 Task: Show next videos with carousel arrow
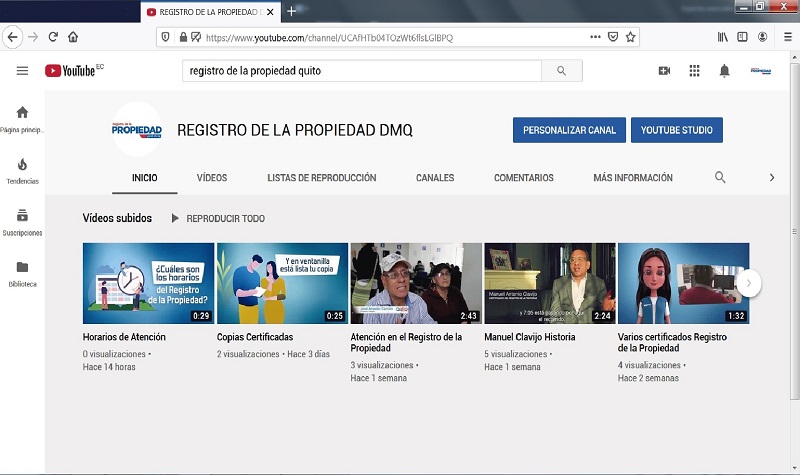pyautogui.click(x=748, y=283)
